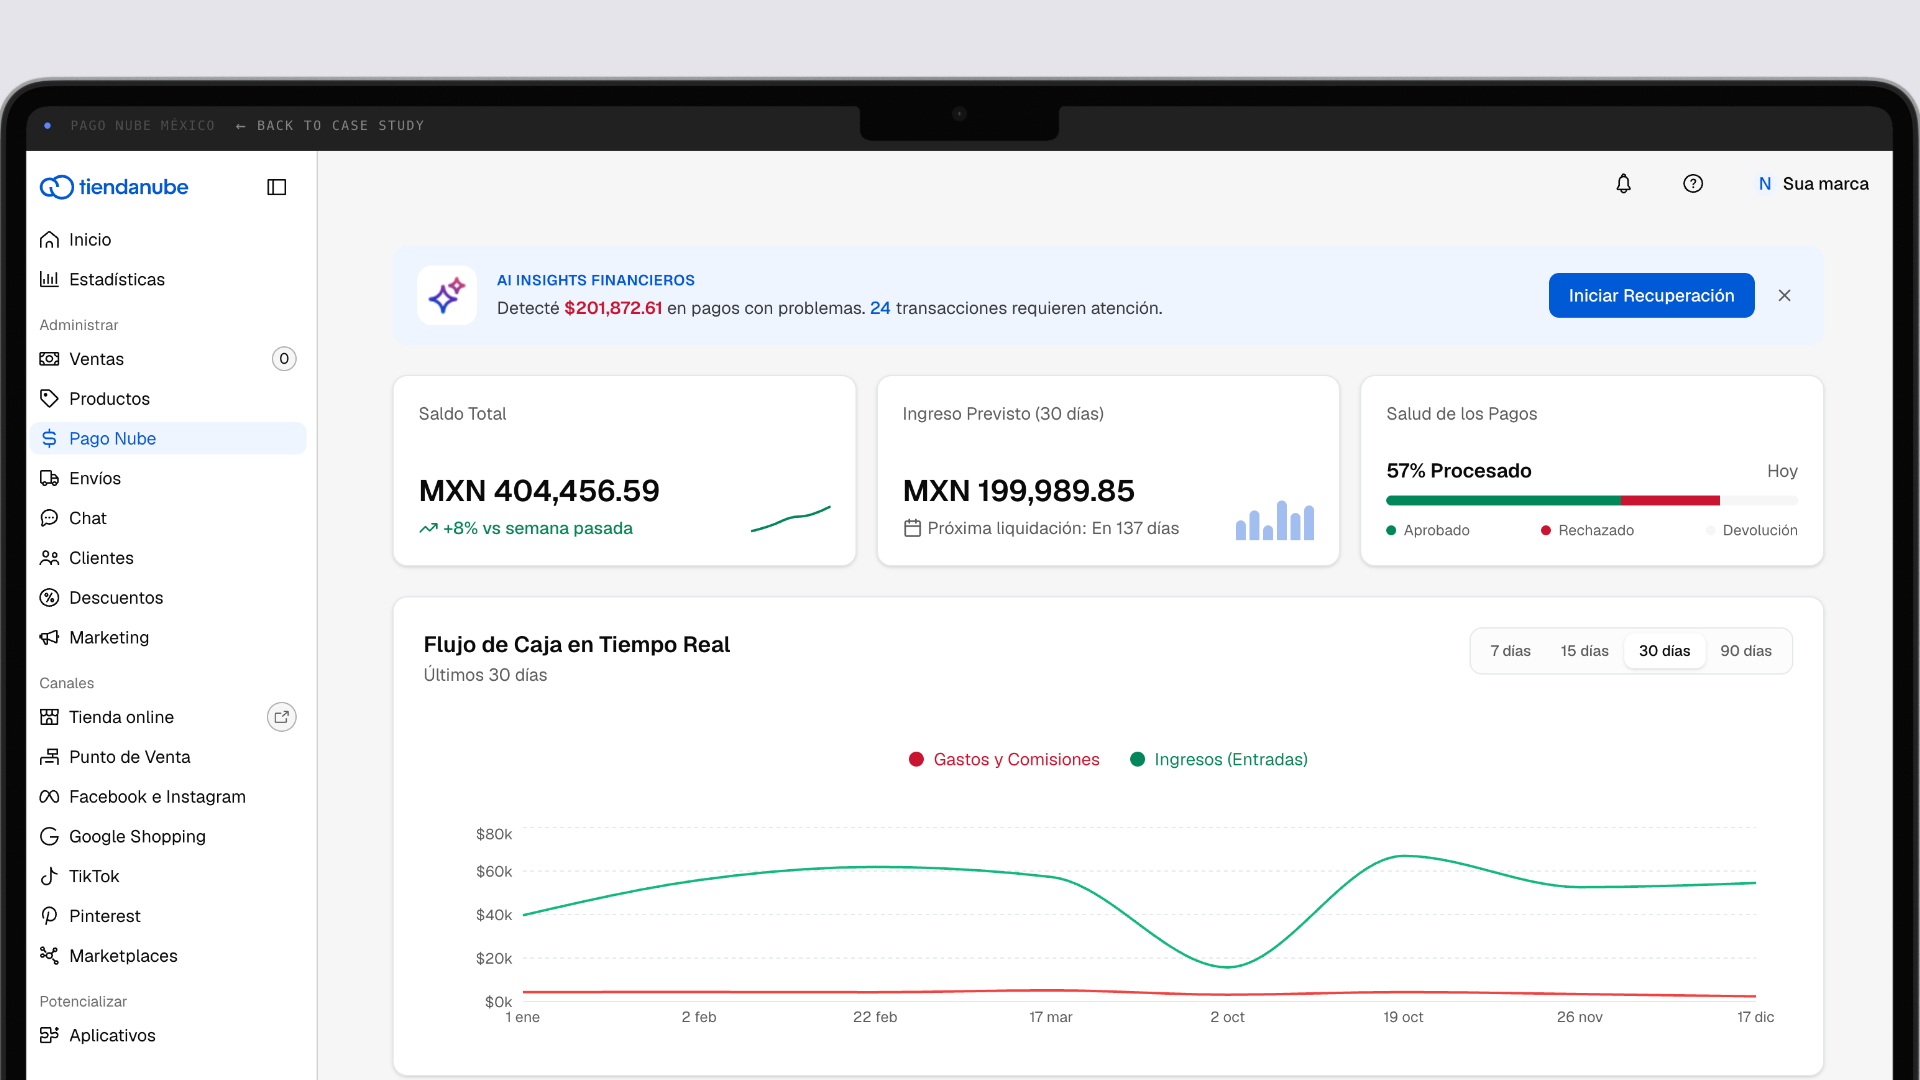Select the 7 días range

1510,651
